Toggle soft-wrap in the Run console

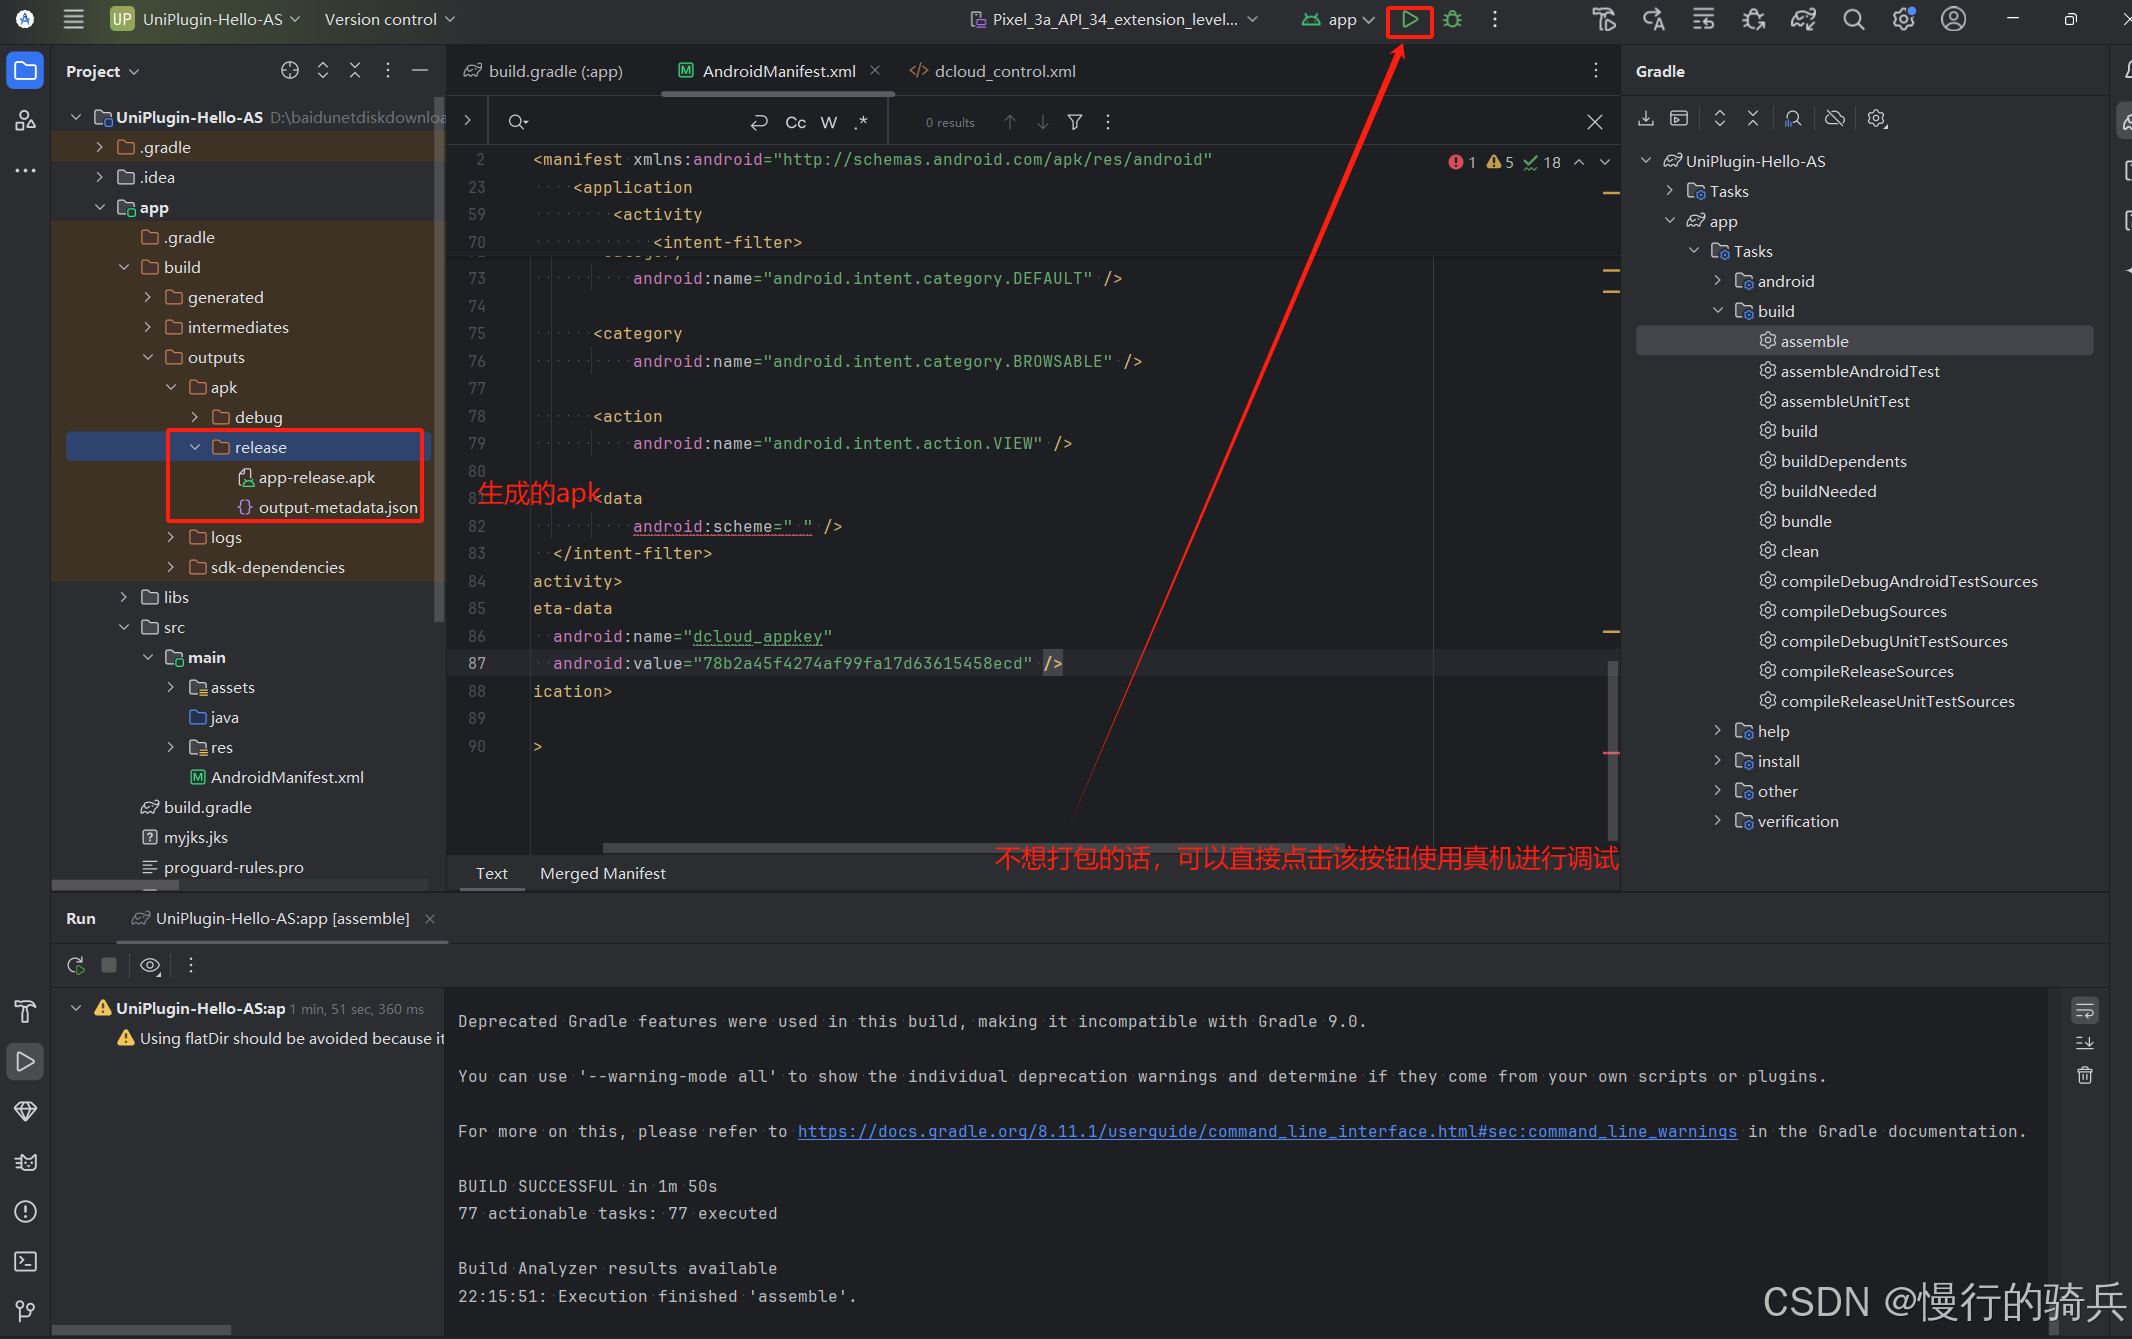pos(2085,1010)
